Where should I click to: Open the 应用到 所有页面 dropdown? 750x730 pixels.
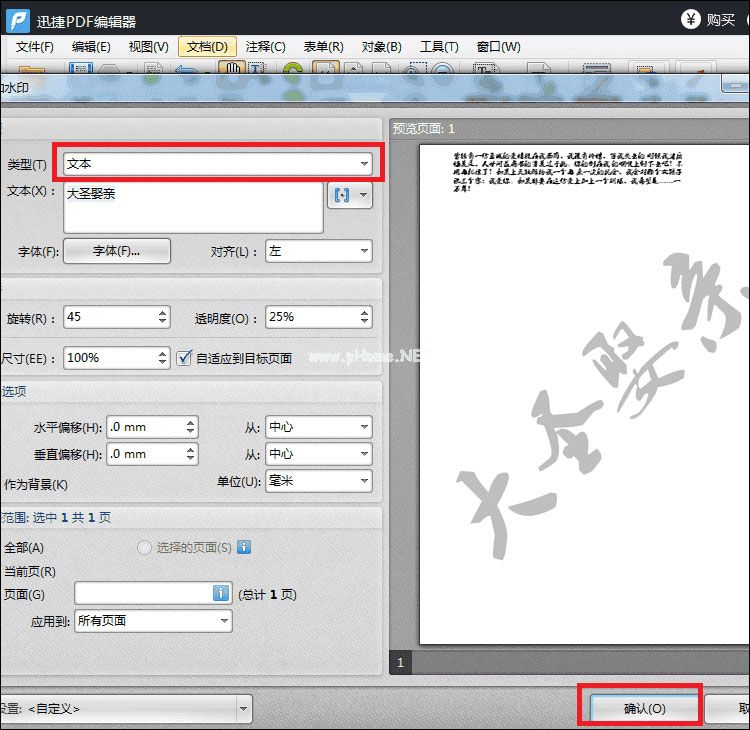tap(153, 621)
